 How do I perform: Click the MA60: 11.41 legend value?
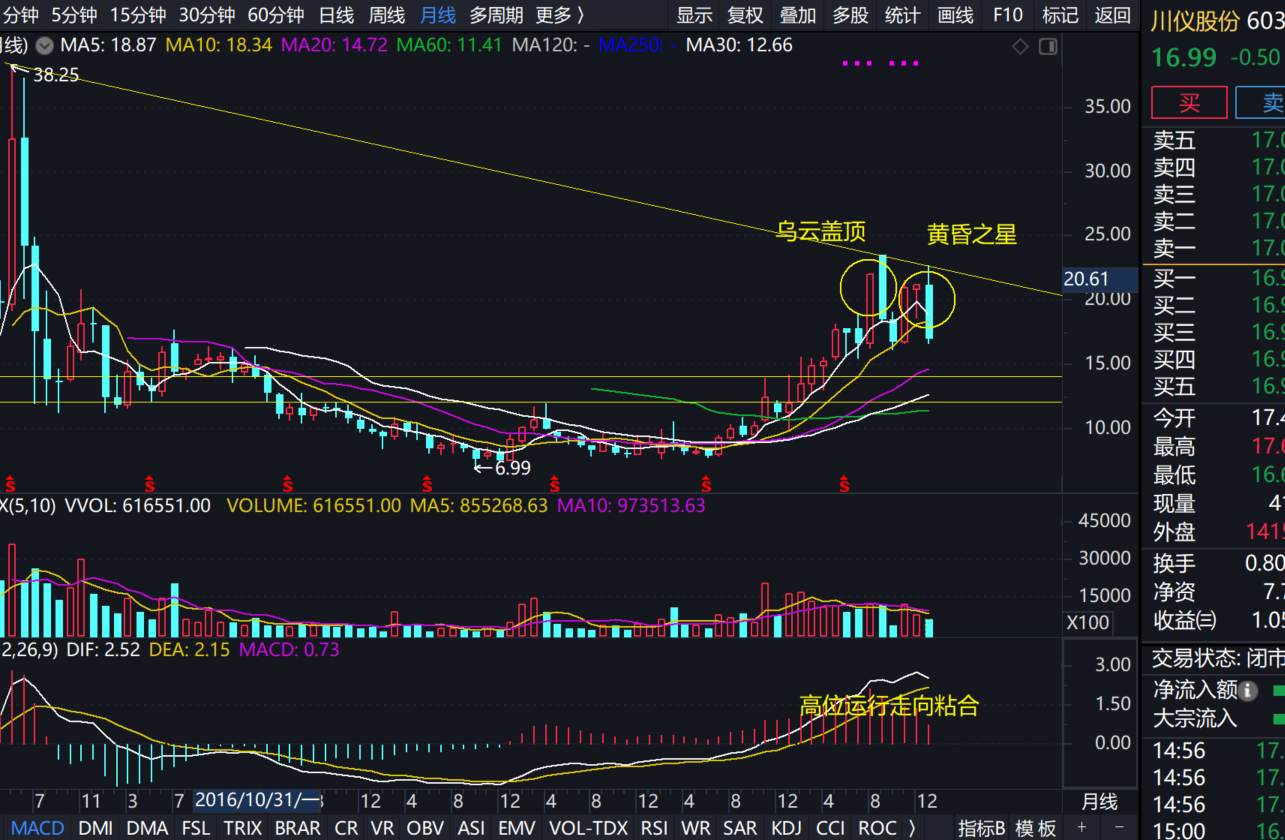(x=449, y=45)
